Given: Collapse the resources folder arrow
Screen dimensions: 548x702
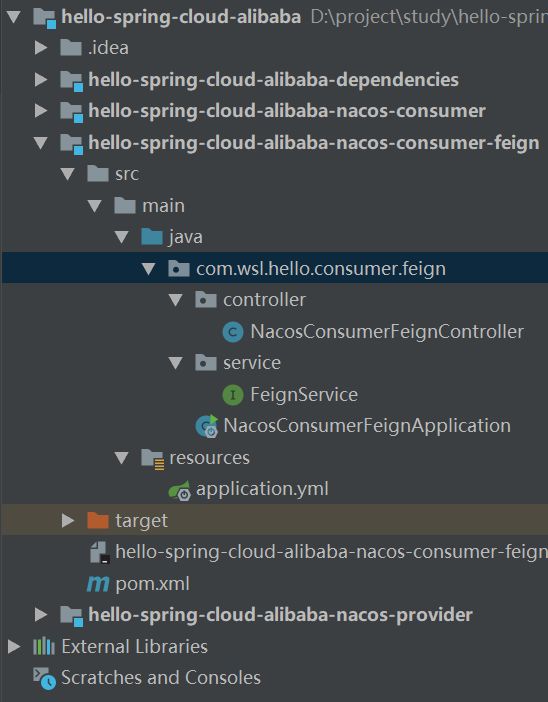Looking at the screenshot, I should tap(121, 458).
